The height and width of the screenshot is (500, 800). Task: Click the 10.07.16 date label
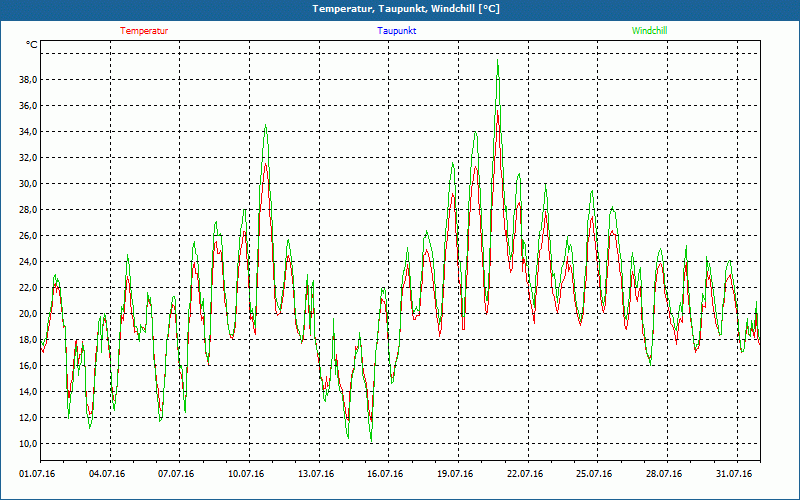246,474
